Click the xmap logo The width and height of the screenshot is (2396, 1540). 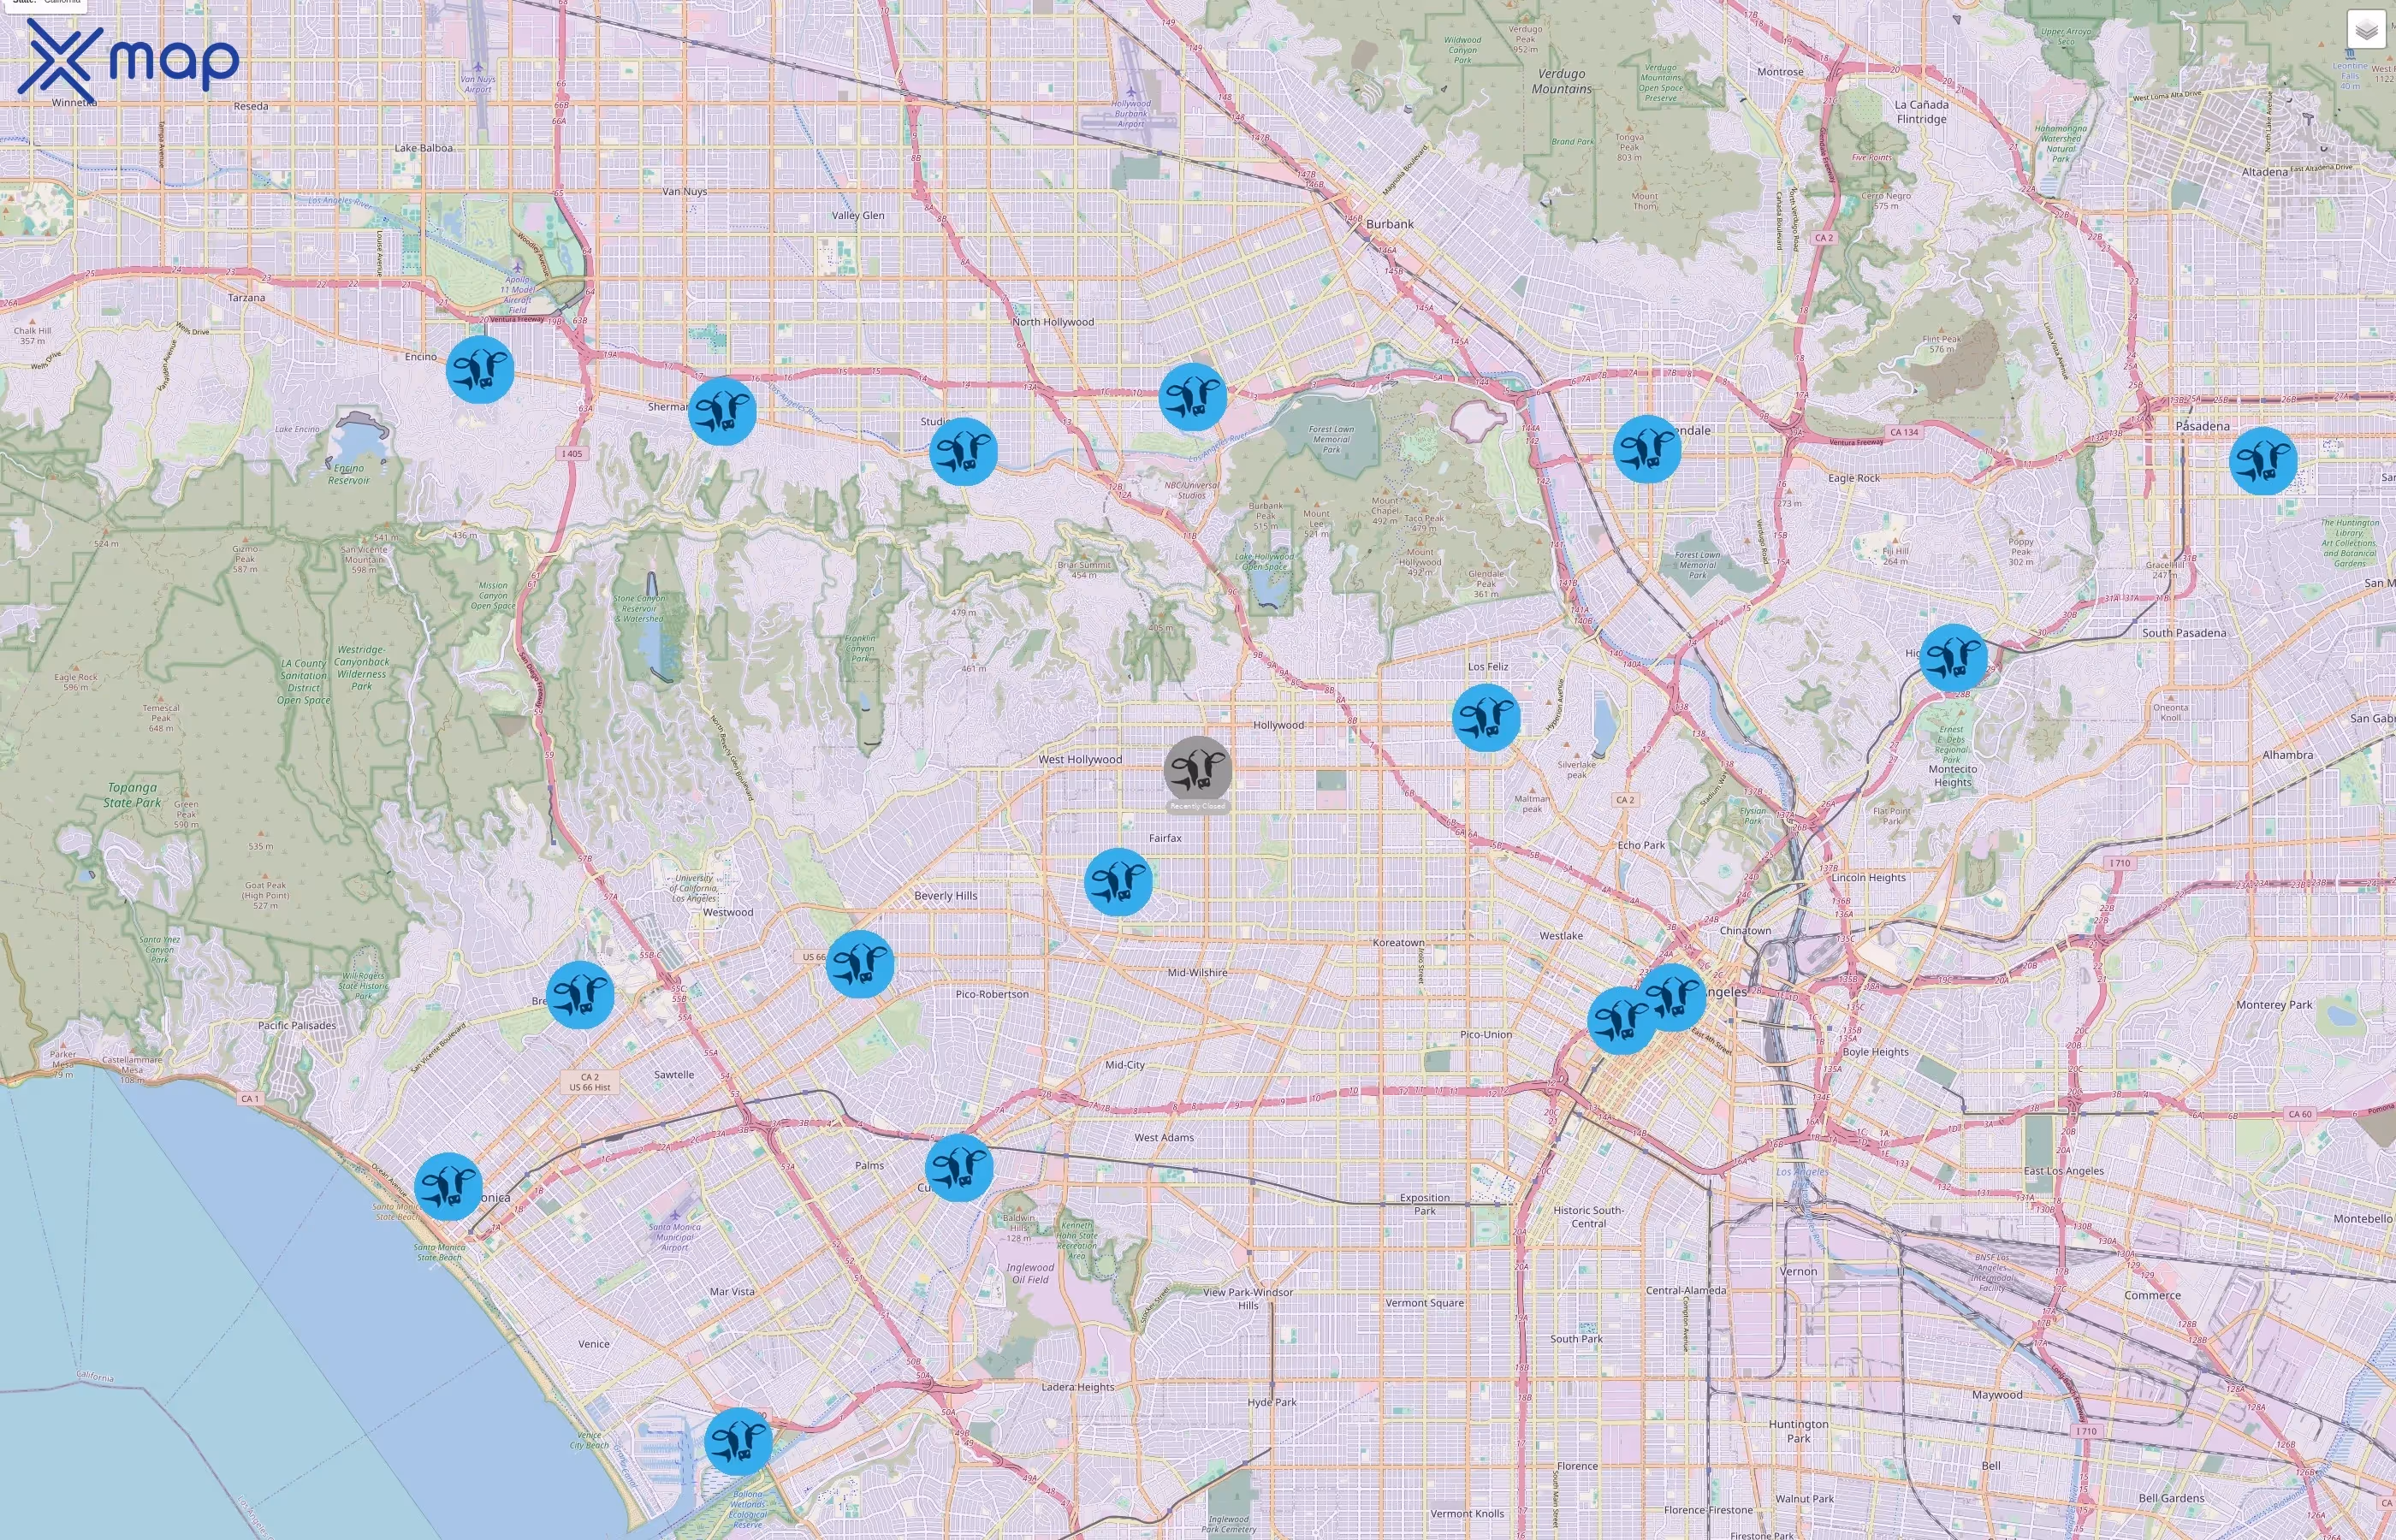(x=128, y=60)
